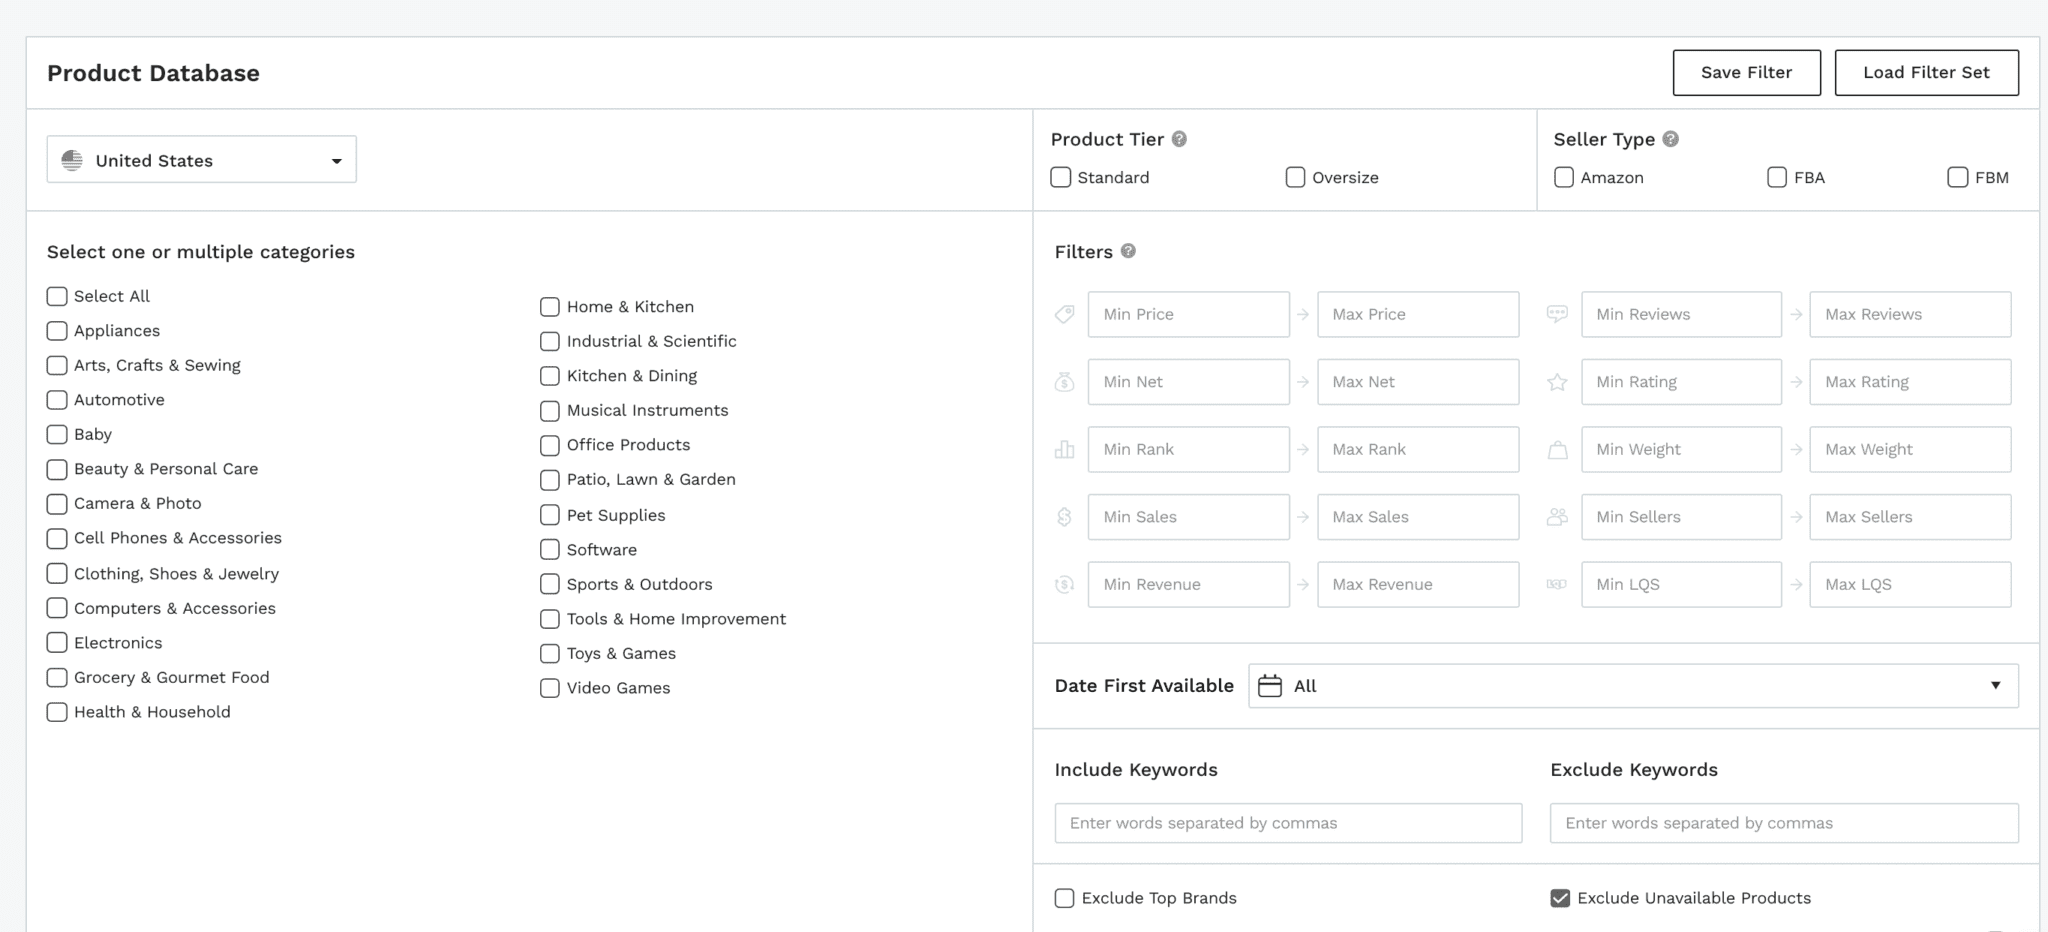Enable the FBA seller type checkbox
Image resolution: width=2048 pixels, height=932 pixels.
pos(1777,178)
